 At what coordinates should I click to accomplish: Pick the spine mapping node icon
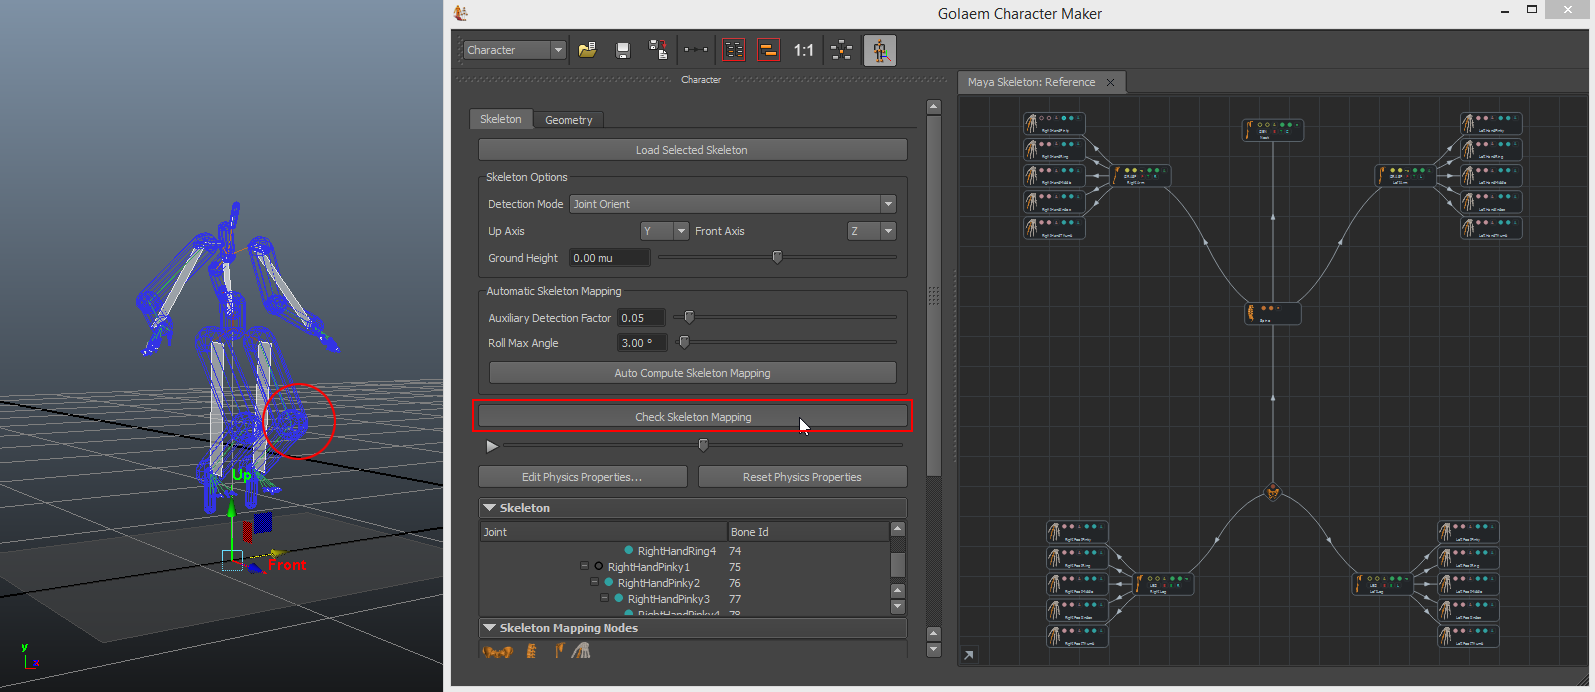tap(531, 651)
